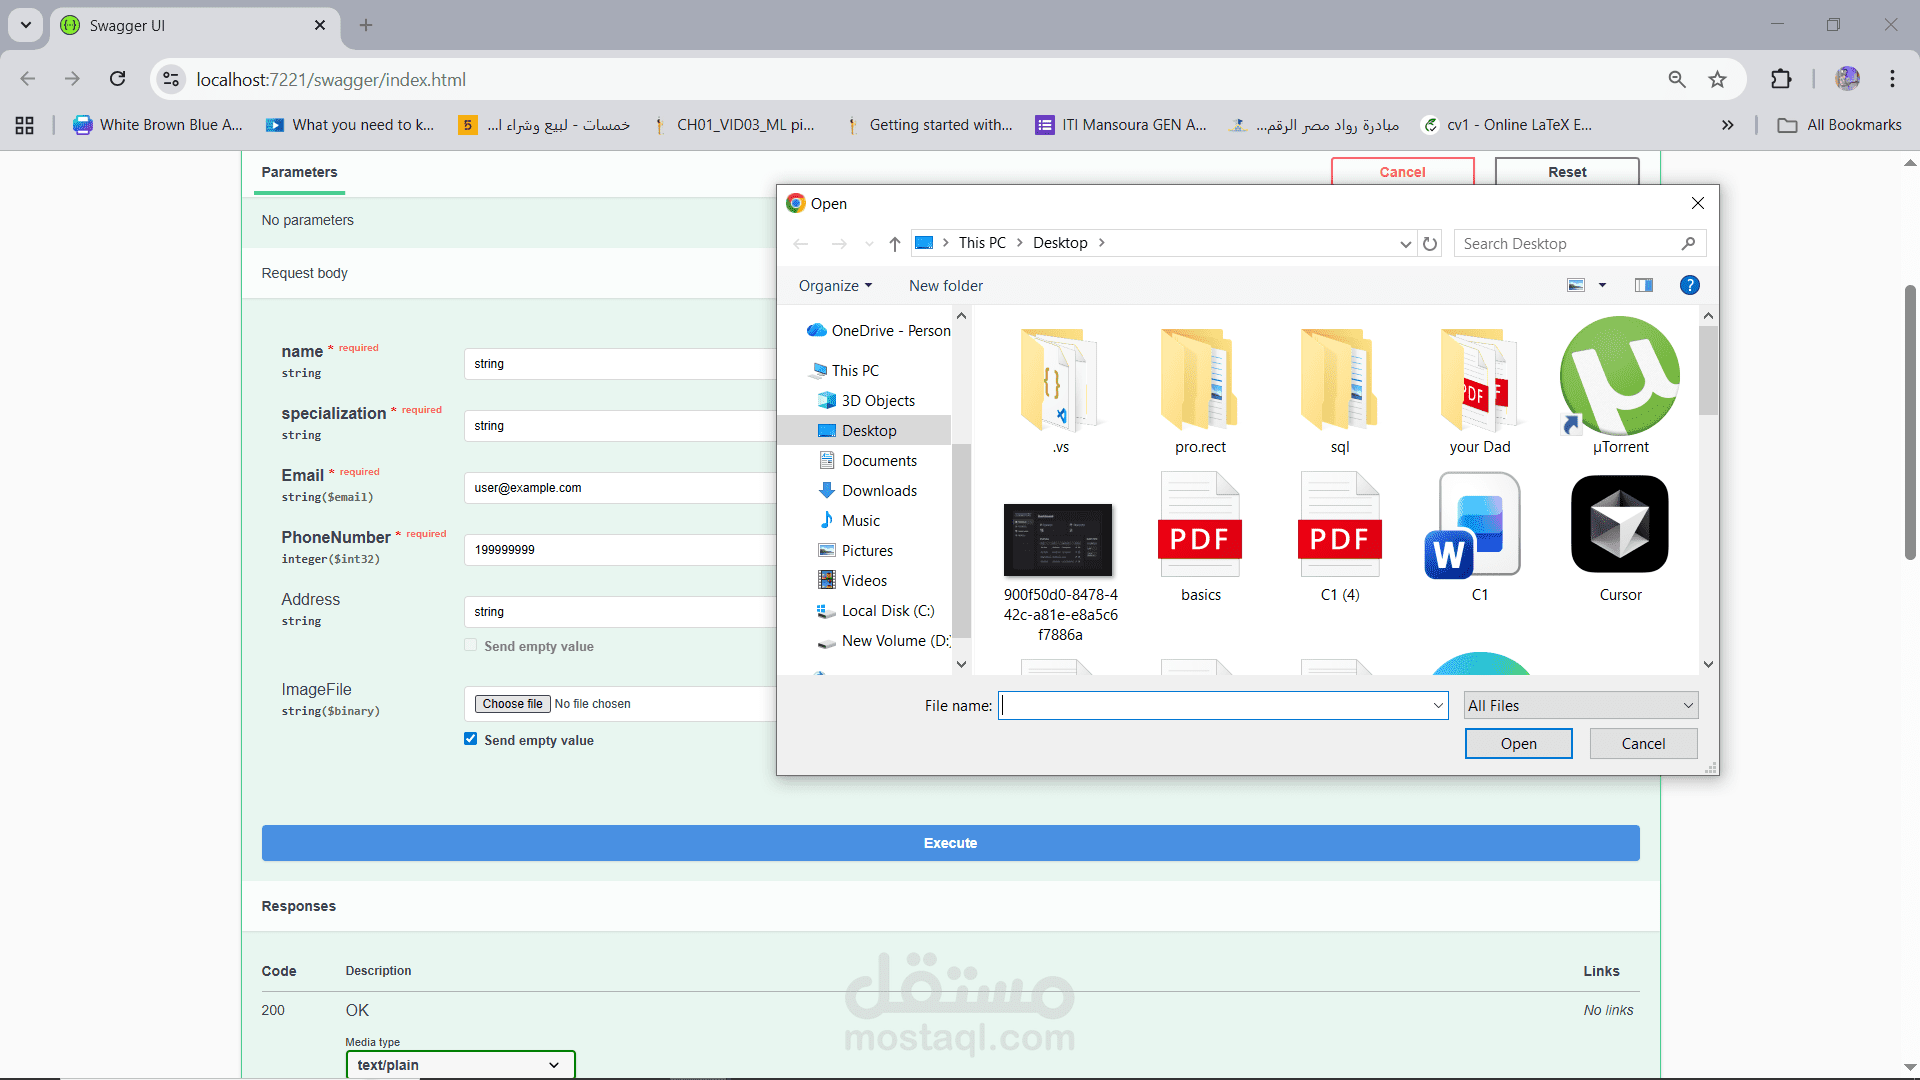This screenshot has height=1080, width=1920.
Task: Open the Chrome profile avatar
Action: tap(1847, 79)
